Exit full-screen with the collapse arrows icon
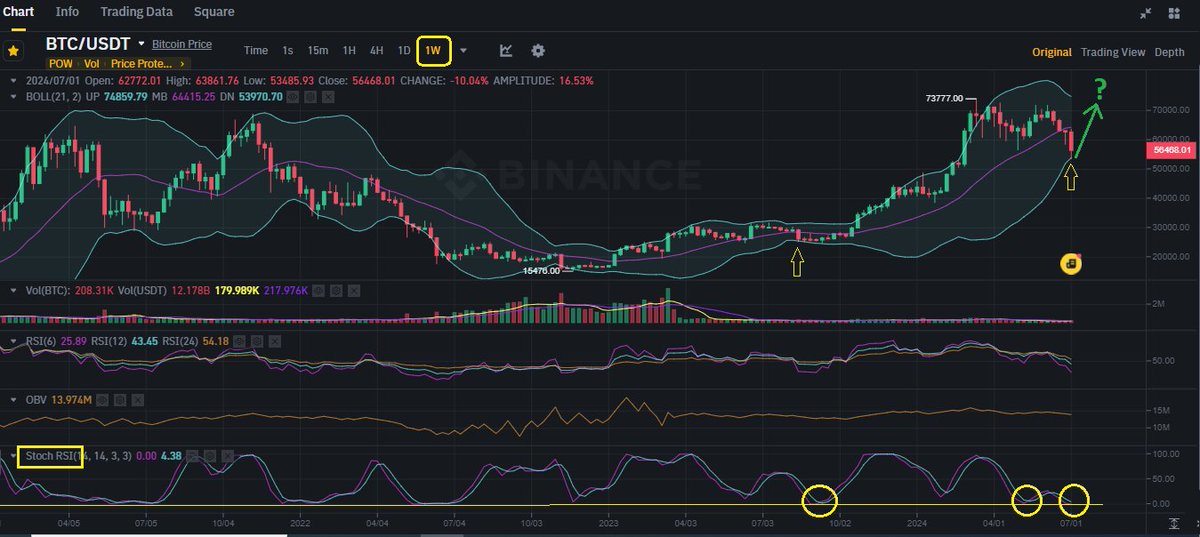1200x537 pixels. 1146,13
